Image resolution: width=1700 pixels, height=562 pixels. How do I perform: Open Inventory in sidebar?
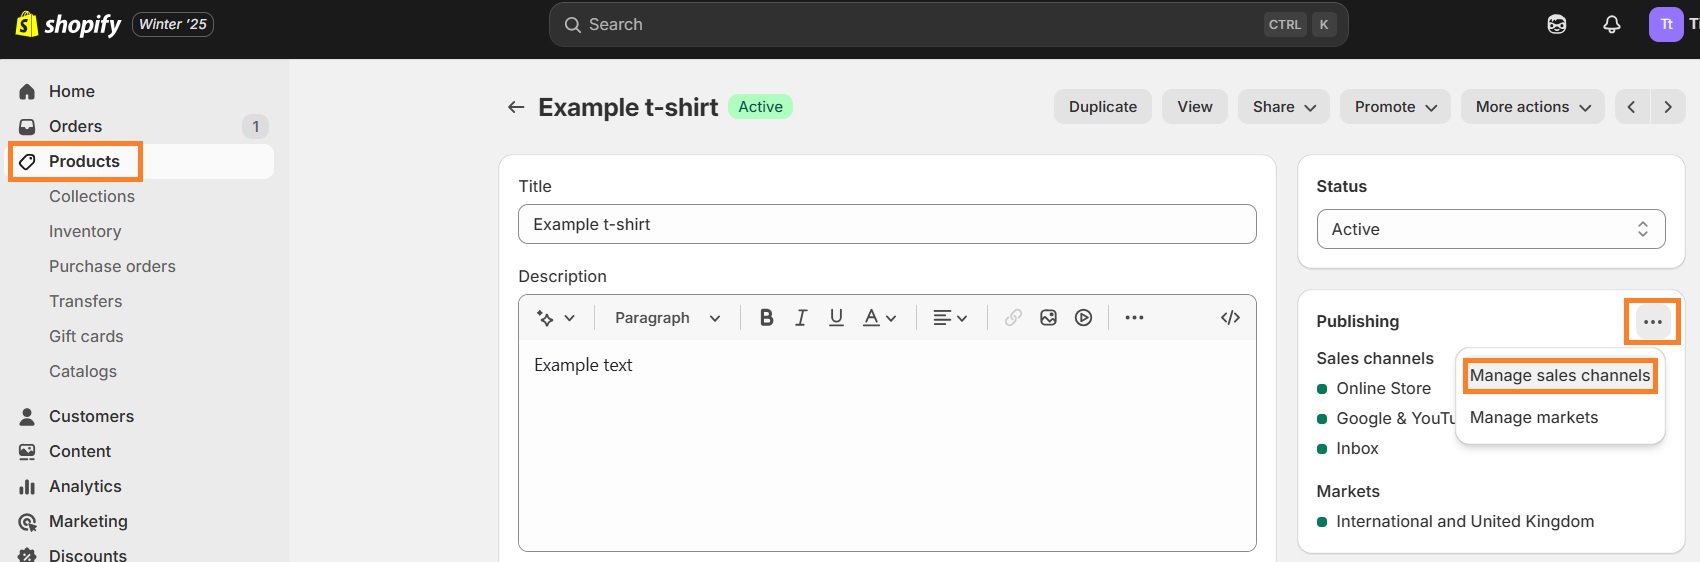tap(85, 231)
